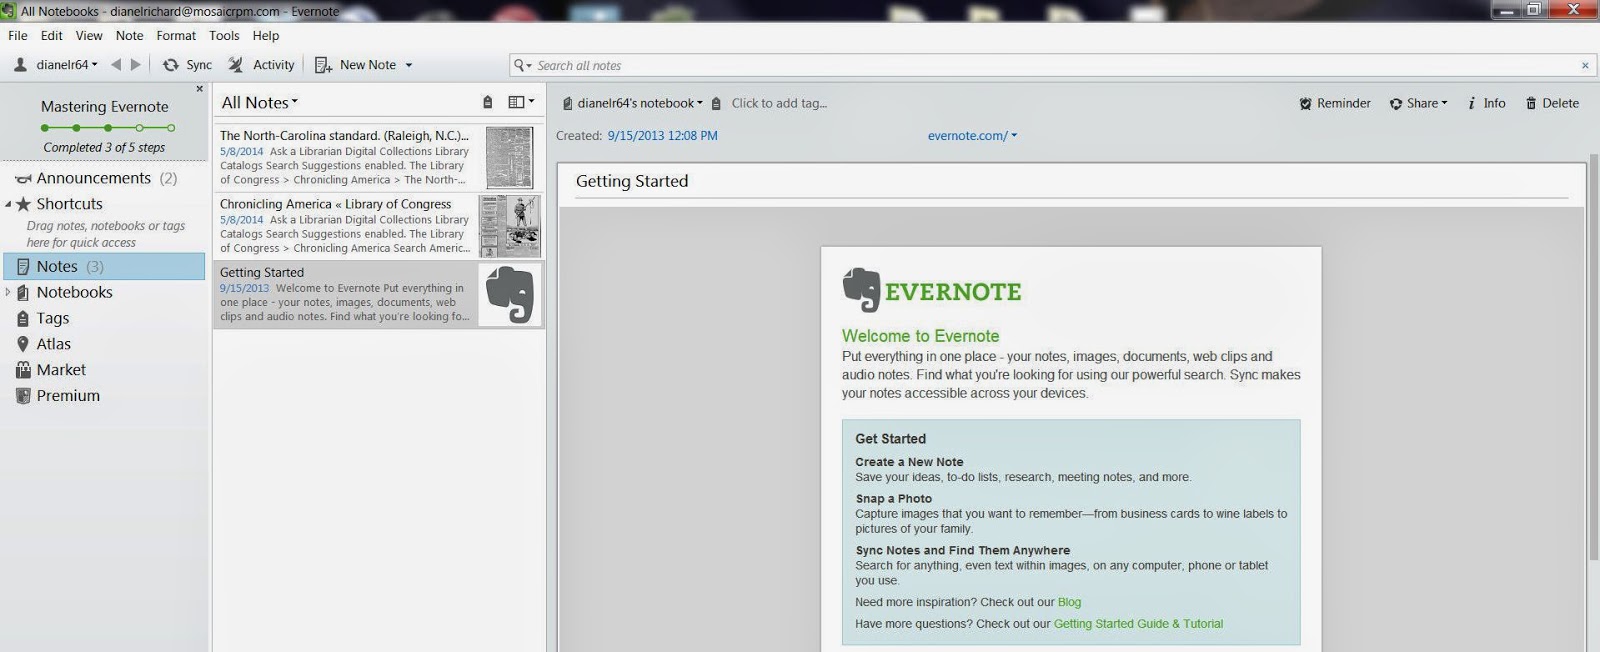Screen dimensions: 1600x652
Task: Open the New Note dropdown arrow
Action: point(408,65)
